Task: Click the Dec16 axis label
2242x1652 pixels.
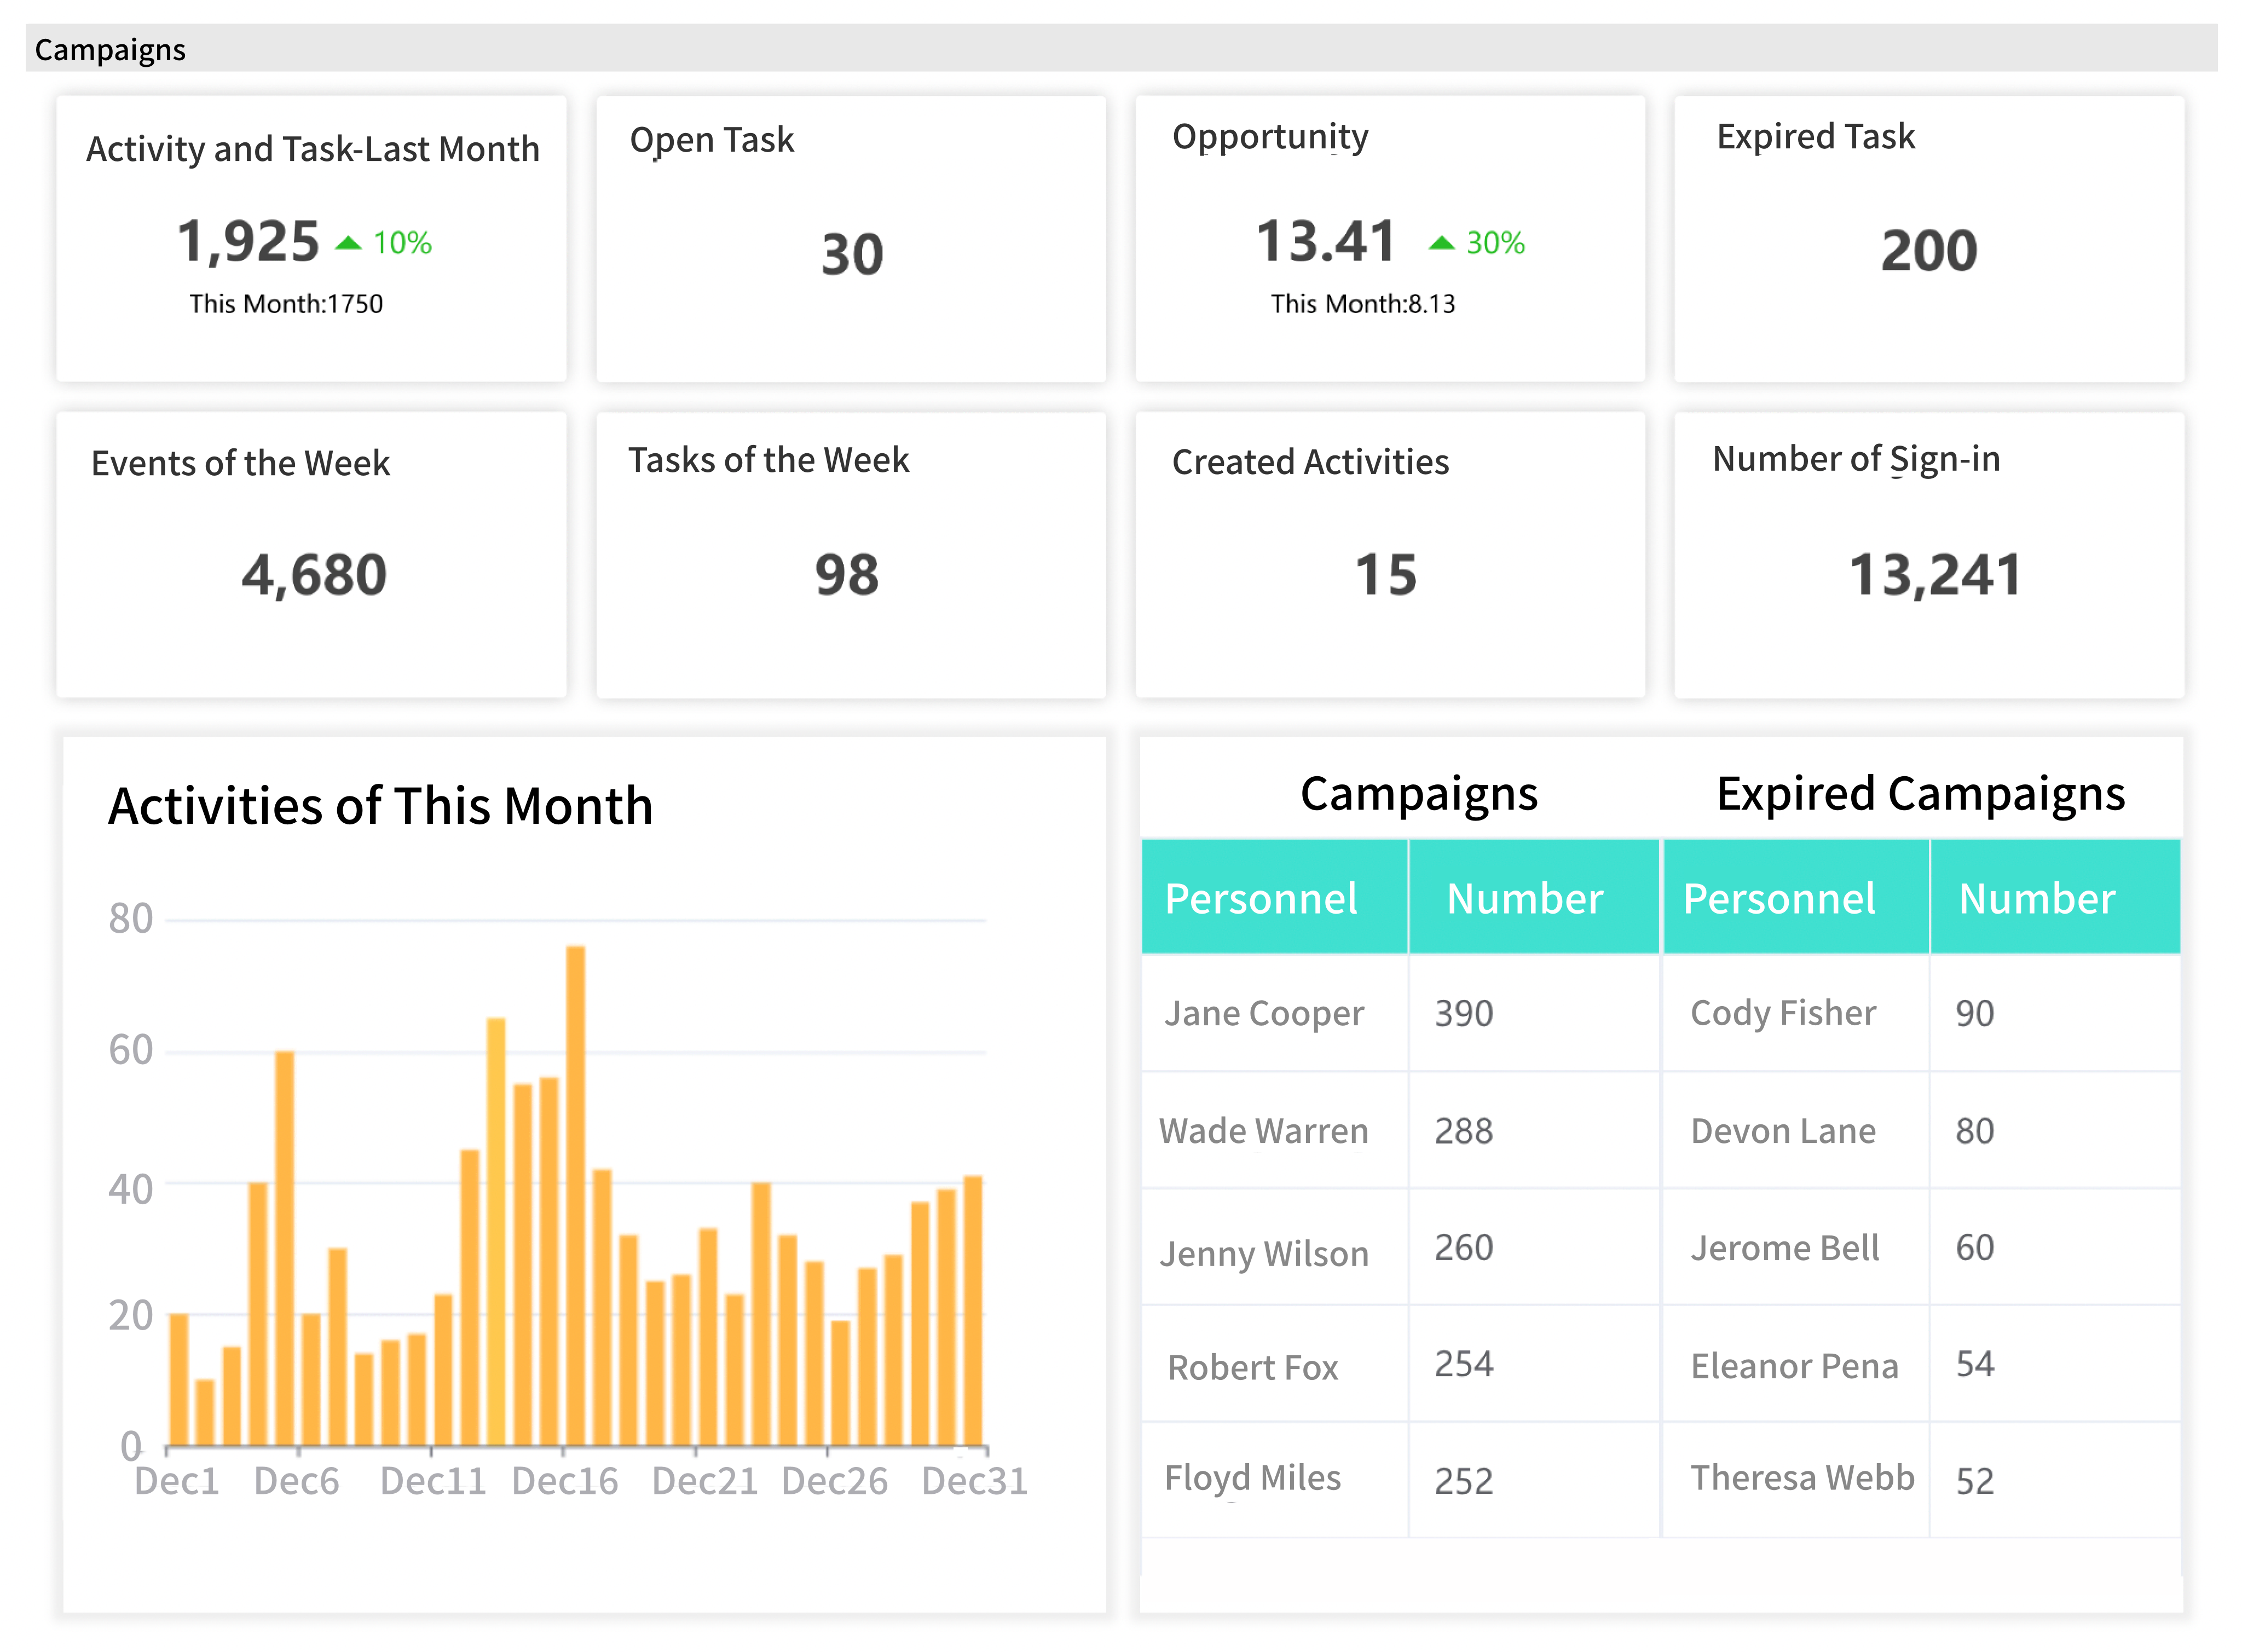Action: click(565, 1481)
